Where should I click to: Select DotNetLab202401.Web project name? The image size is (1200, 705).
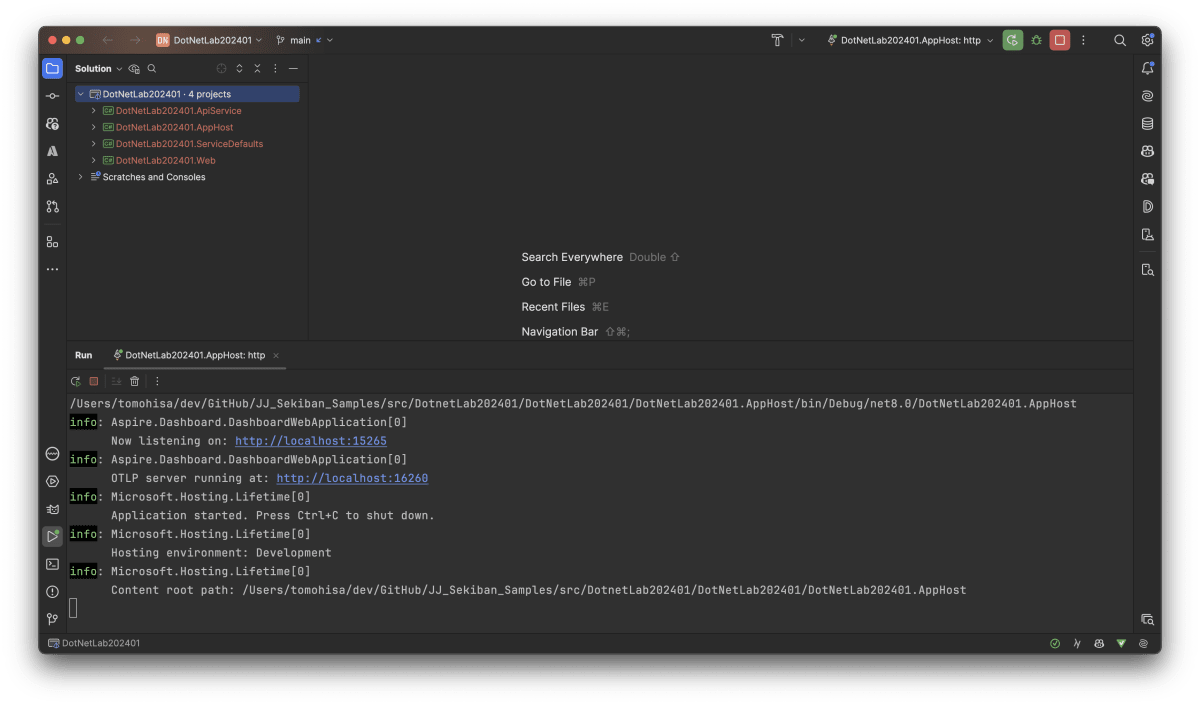165,160
